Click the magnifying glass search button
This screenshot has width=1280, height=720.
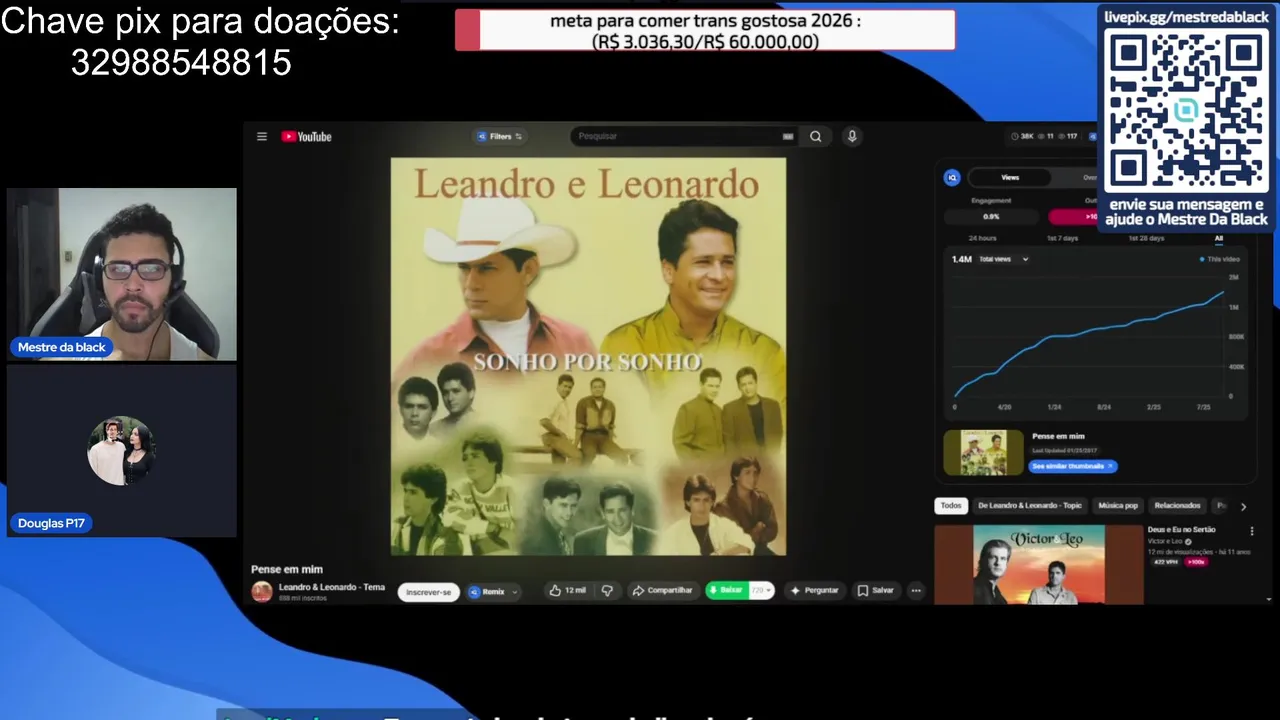coord(816,137)
